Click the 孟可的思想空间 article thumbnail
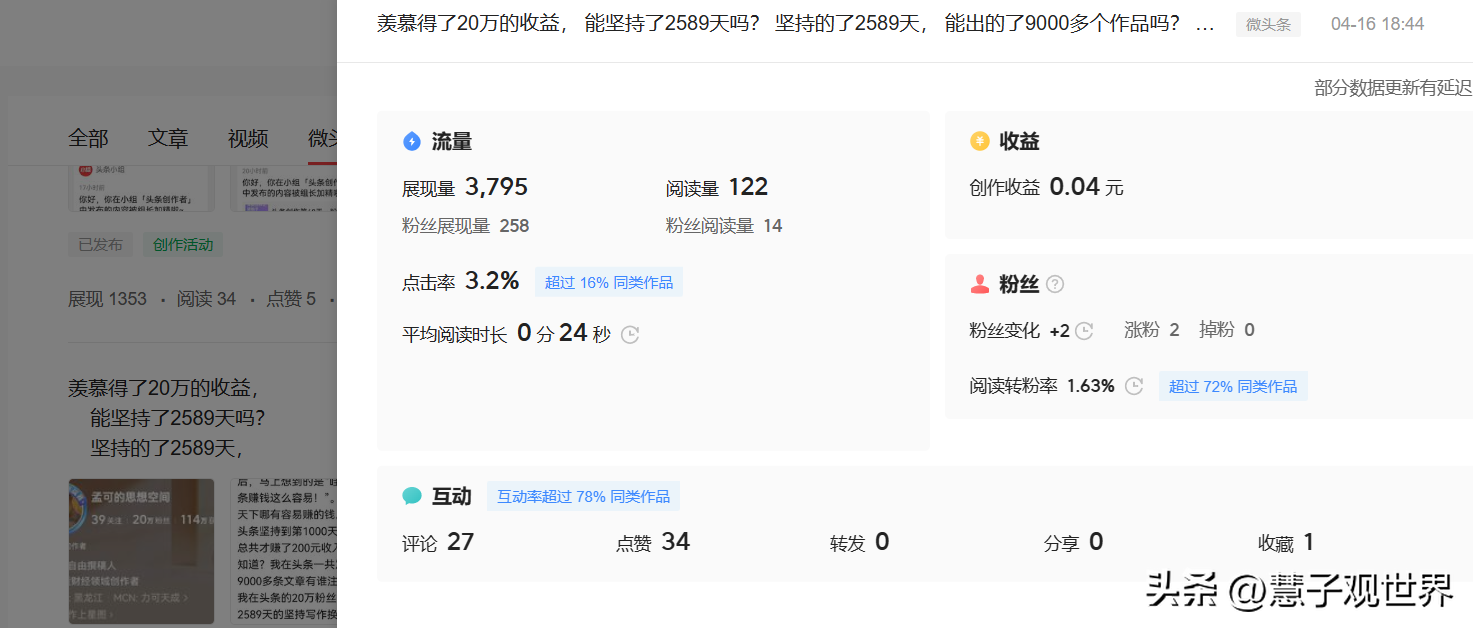 pyautogui.click(x=141, y=550)
